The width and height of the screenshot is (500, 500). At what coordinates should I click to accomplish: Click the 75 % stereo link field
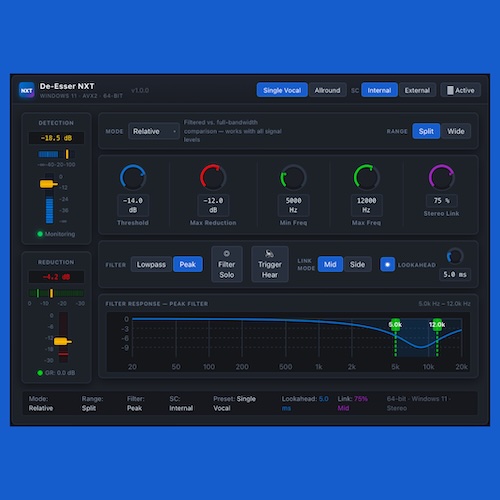tap(441, 201)
